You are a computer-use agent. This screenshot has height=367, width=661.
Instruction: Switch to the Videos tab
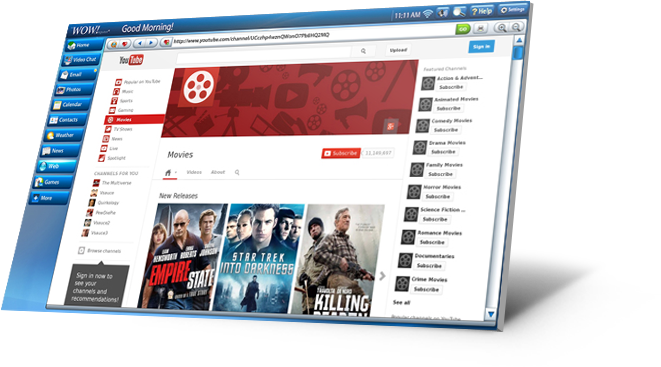(194, 172)
